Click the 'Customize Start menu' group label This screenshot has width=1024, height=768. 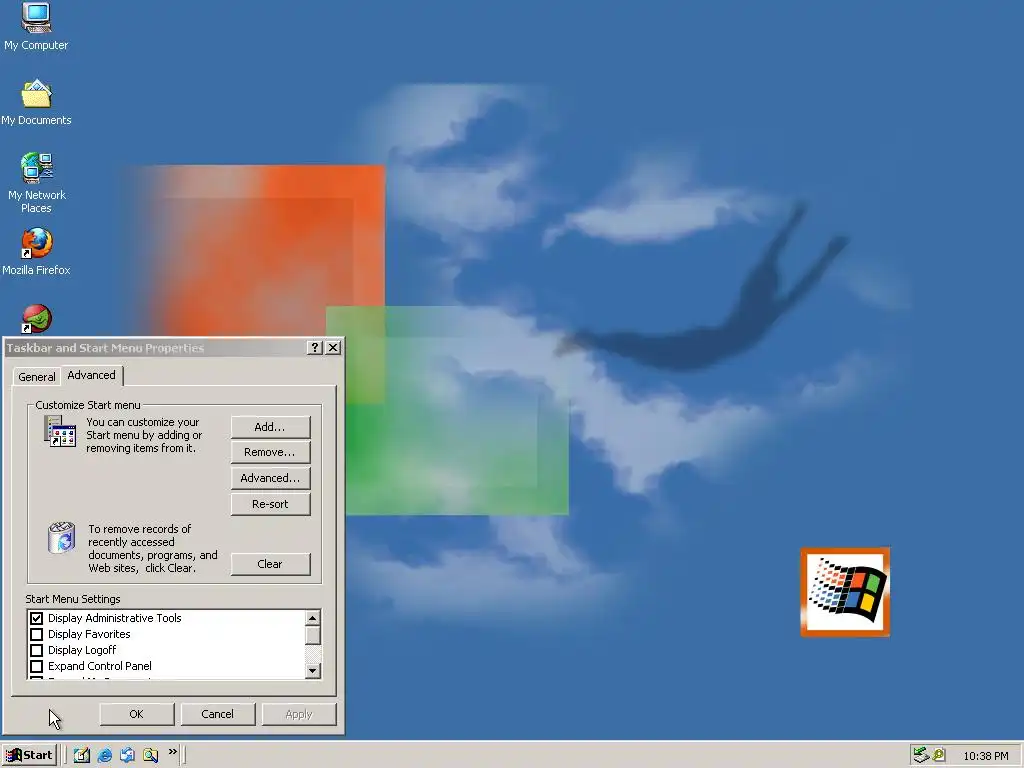pos(88,405)
